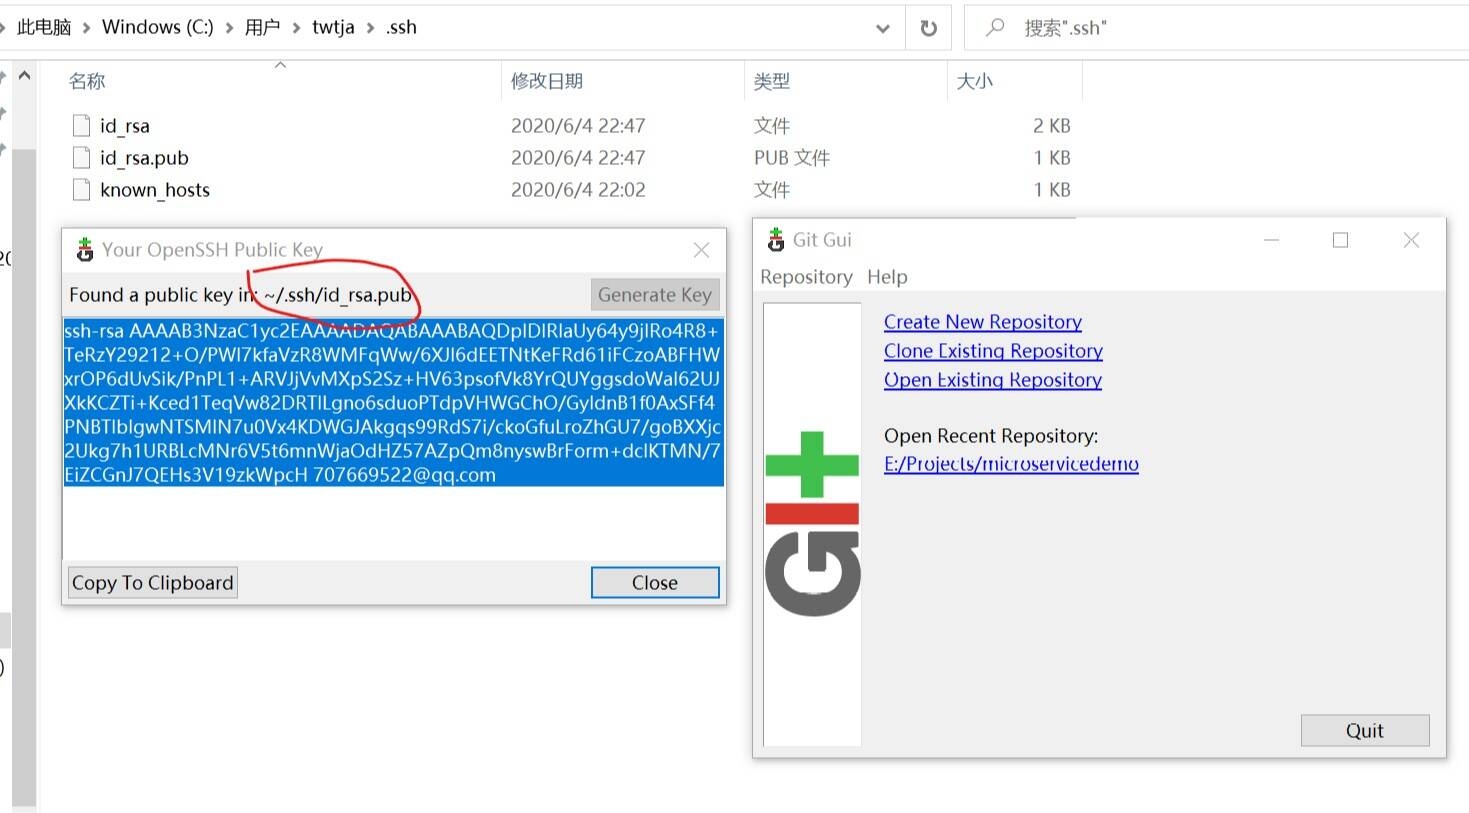1469x813 pixels.
Task: Close the OpenSSH Public Key dialog via Close button
Action: tap(654, 582)
